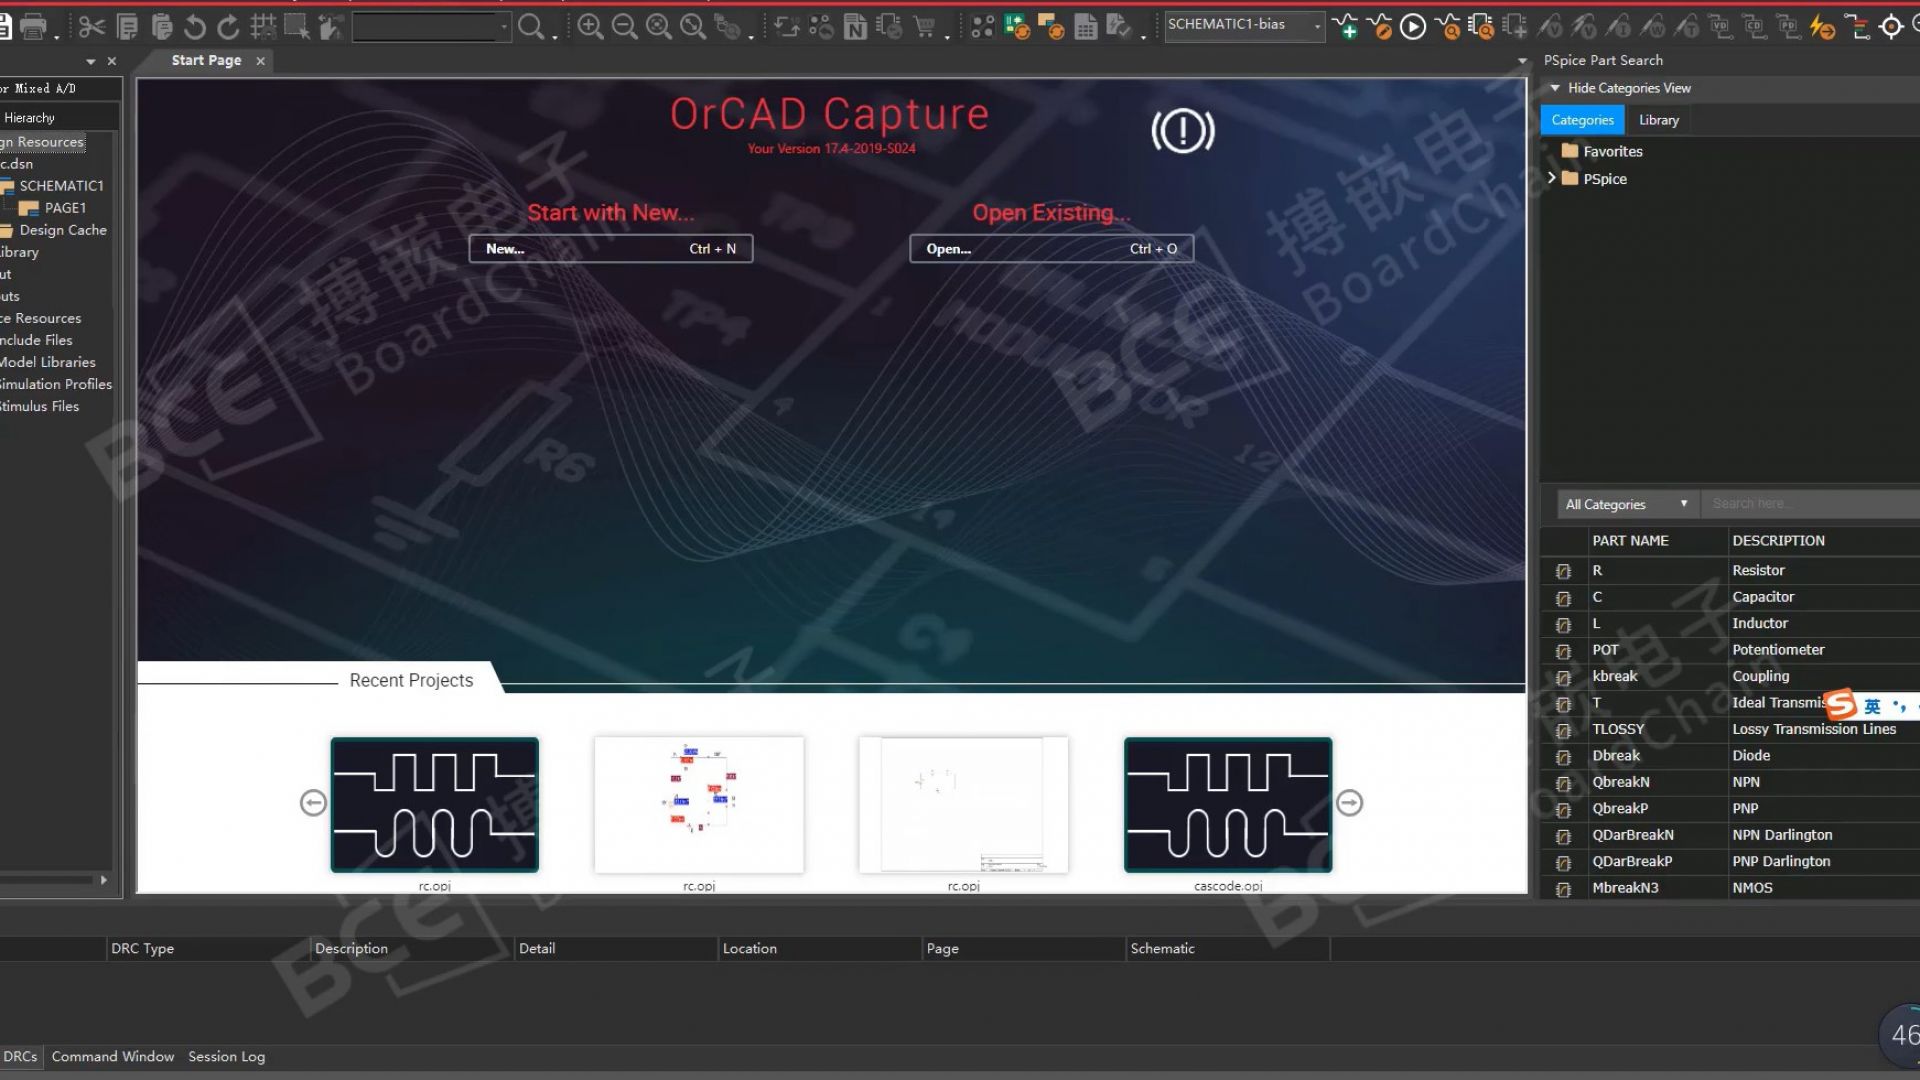1920x1080 pixels.
Task: Click the Sogou input method S icon
Action: click(1841, 704)
